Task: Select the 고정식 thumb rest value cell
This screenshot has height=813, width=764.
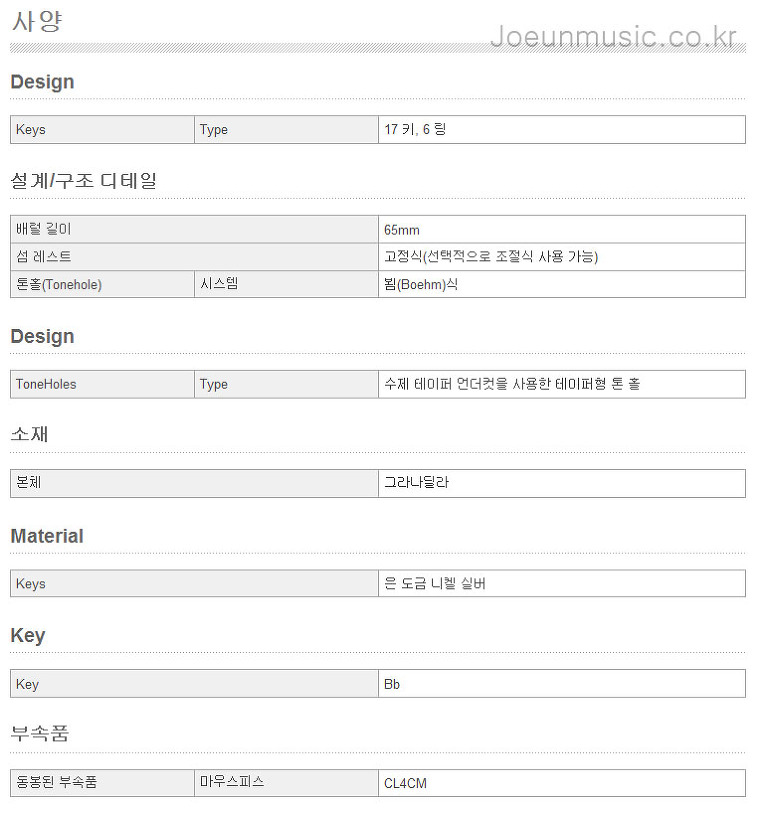Action: pyautogui.click(x=562, y=257)
